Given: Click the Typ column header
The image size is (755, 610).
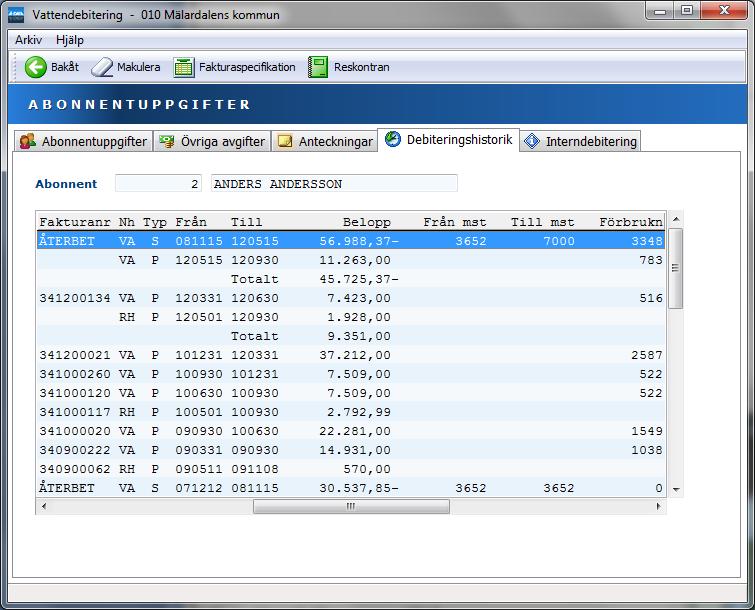Looking at the screenshot, I should (x=155, y=222).
